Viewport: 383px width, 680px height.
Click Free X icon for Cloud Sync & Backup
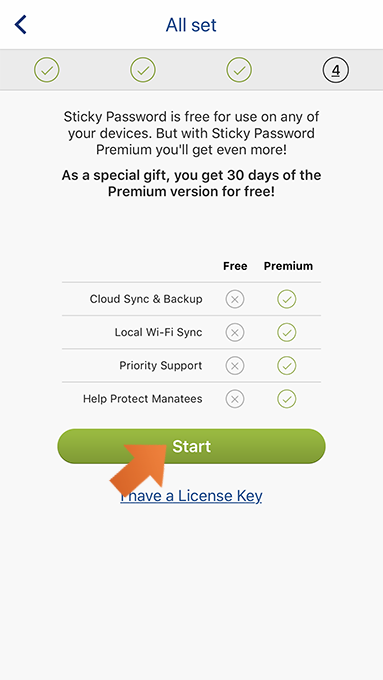(x=235, y=299)
